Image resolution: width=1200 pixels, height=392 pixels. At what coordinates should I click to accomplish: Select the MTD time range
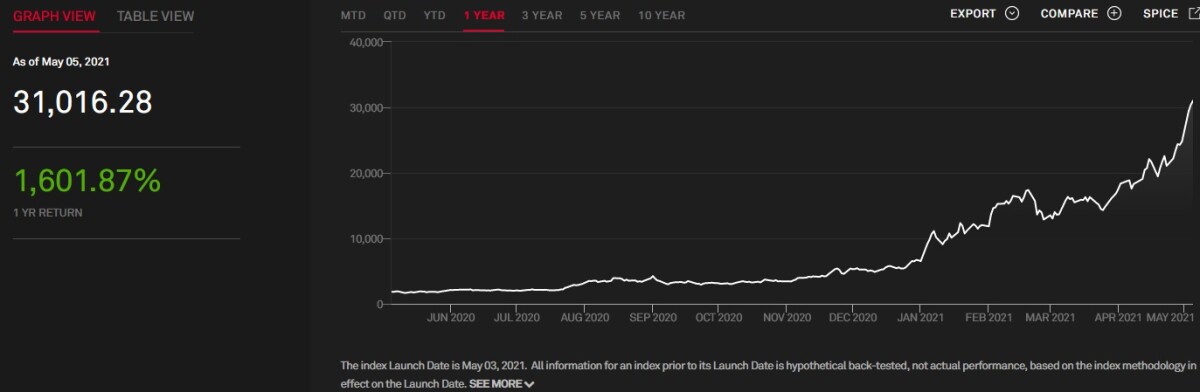point(353,15)
